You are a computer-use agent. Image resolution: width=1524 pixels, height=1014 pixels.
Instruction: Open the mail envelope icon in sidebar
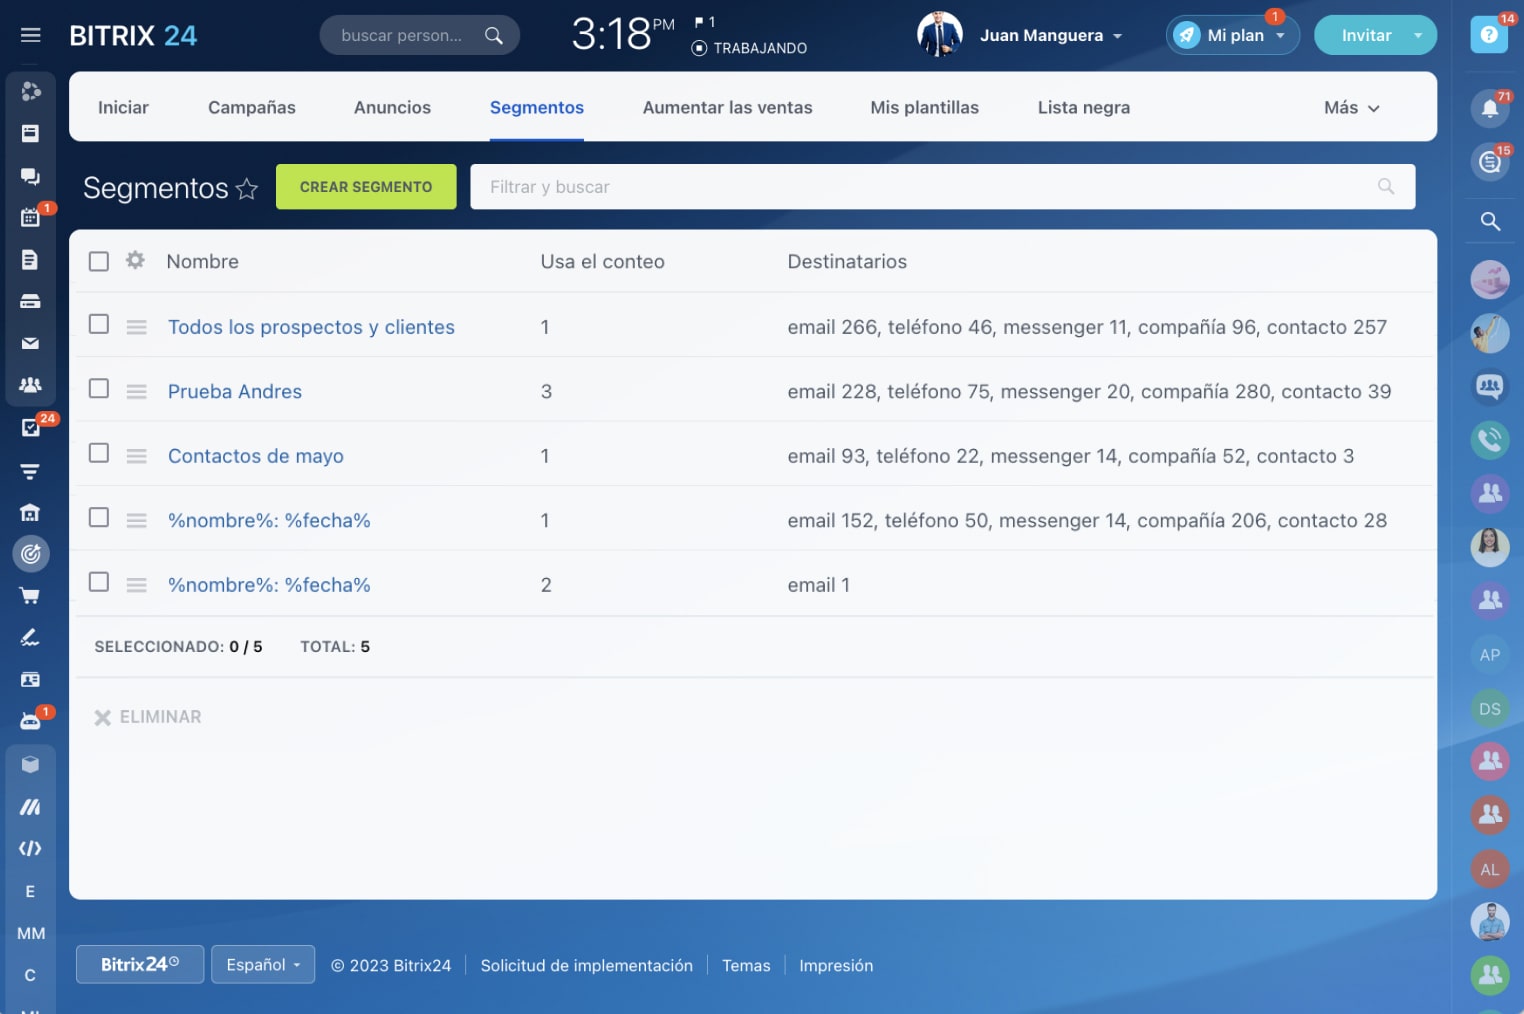[x=30, y=343]
